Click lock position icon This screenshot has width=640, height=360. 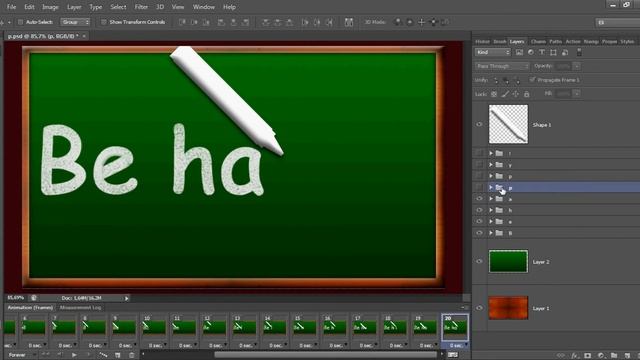(x=516, y=94)
